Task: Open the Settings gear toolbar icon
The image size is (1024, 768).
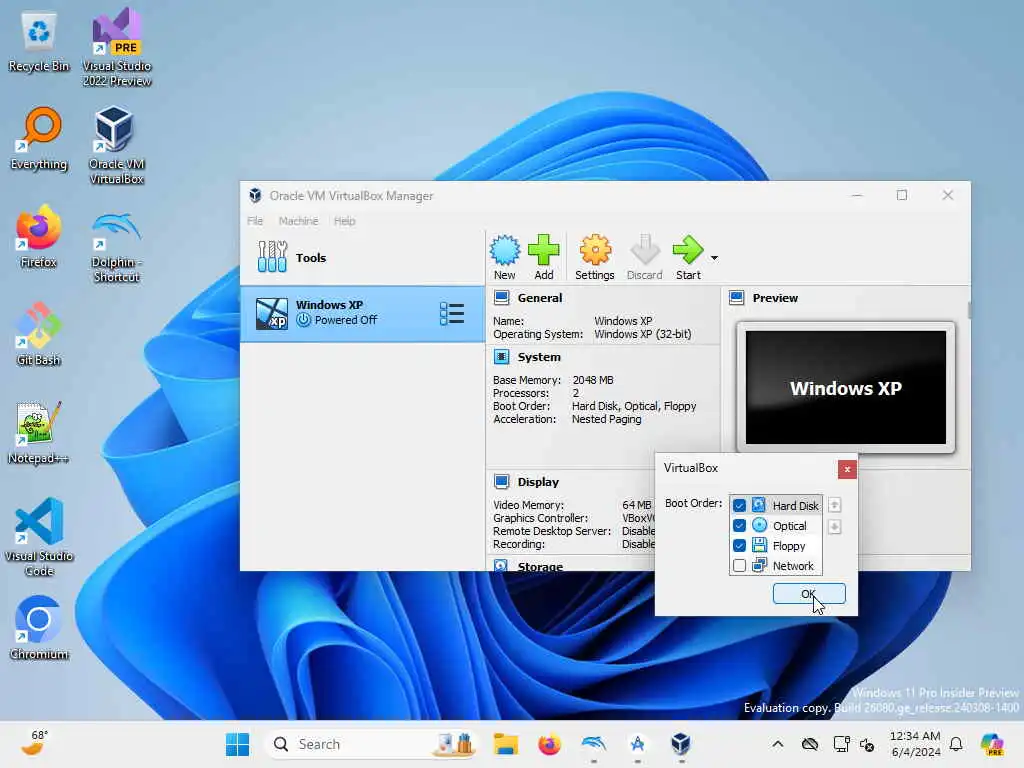Action: (594, 257)
